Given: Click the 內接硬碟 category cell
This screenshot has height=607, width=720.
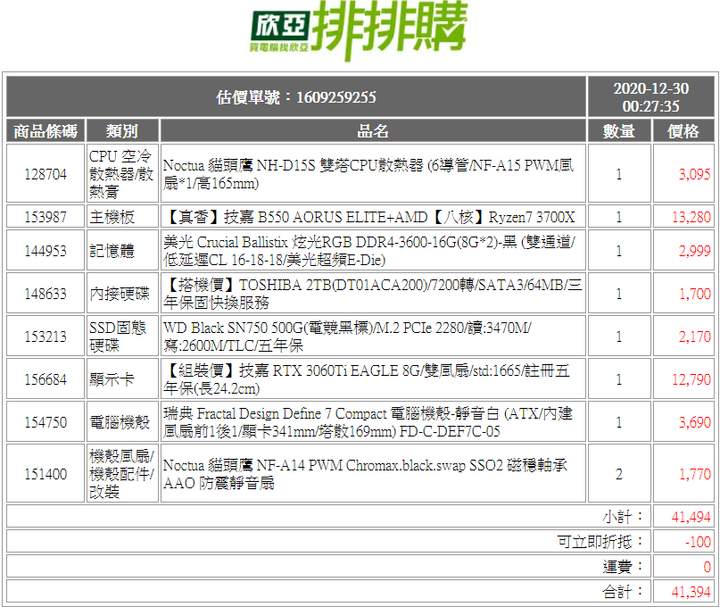Looking at the screenshot, I should click(x=122, y=293).
